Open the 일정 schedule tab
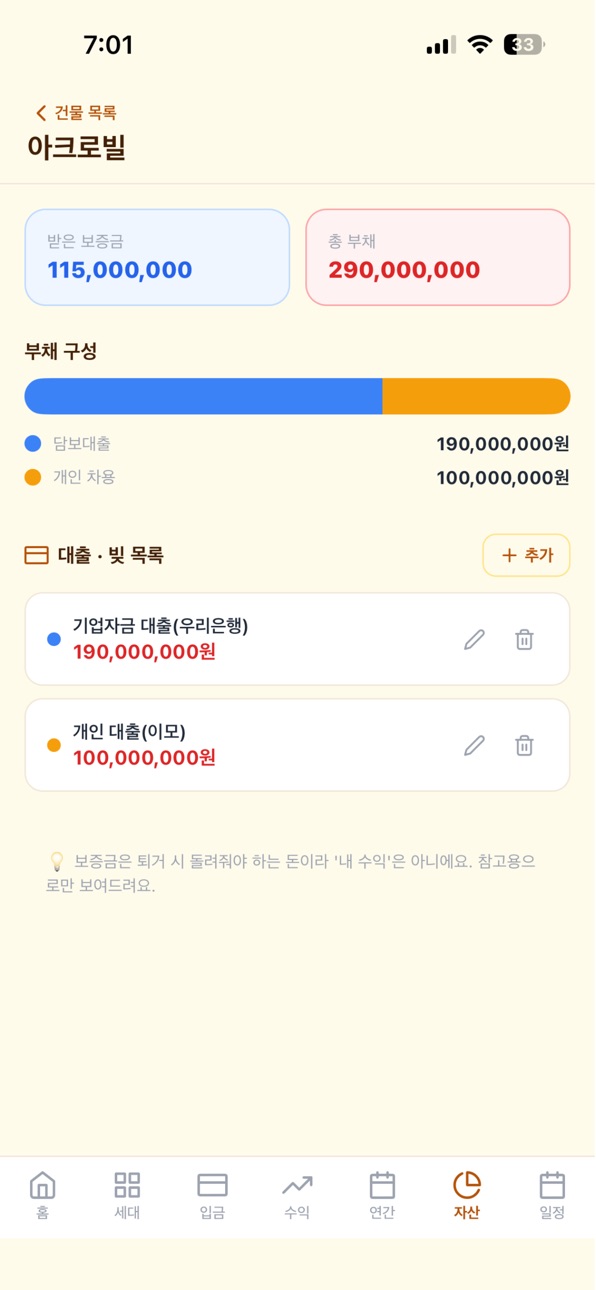The height and width of the screenshot is (1290, 596). click(x=552, y=1196)
